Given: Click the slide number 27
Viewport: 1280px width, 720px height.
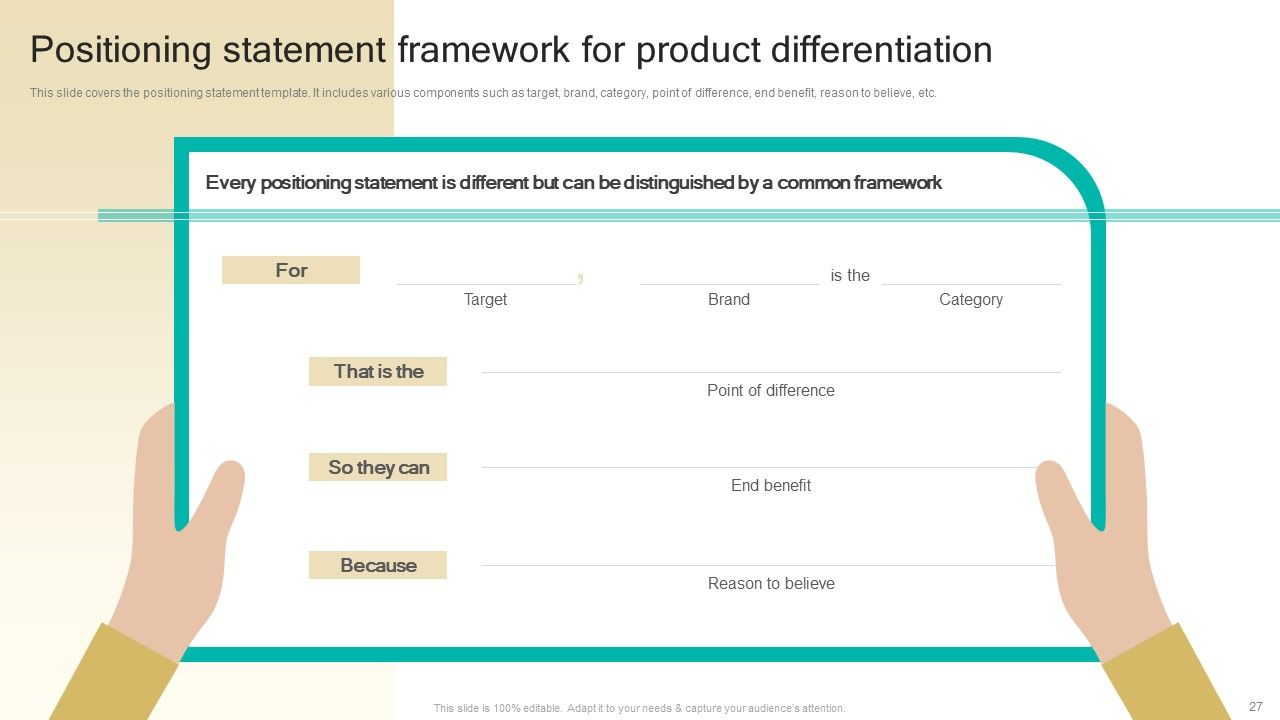Looking at the screenshot, I should [1256, 706].
